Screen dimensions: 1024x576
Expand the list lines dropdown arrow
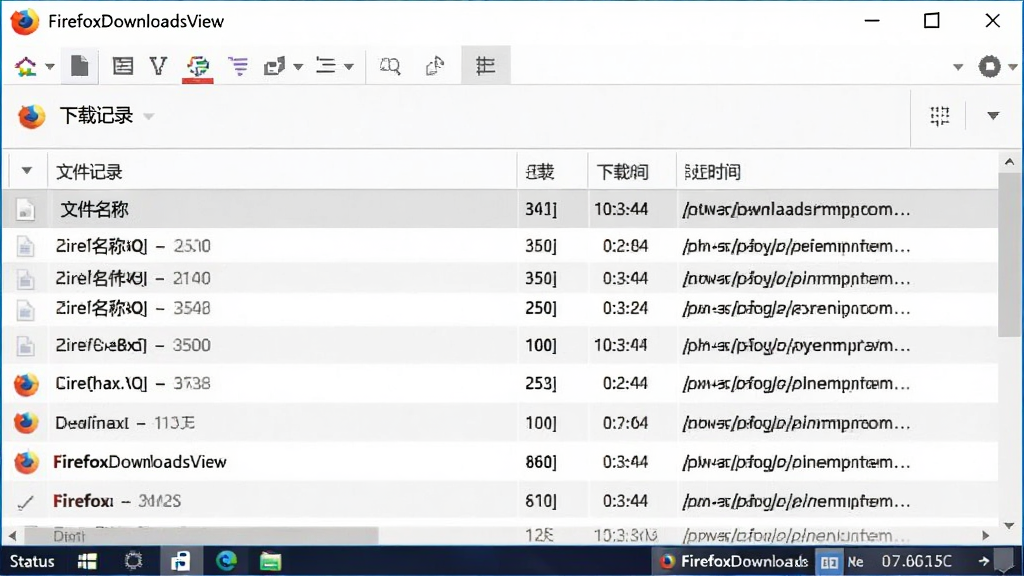(349, 67)
